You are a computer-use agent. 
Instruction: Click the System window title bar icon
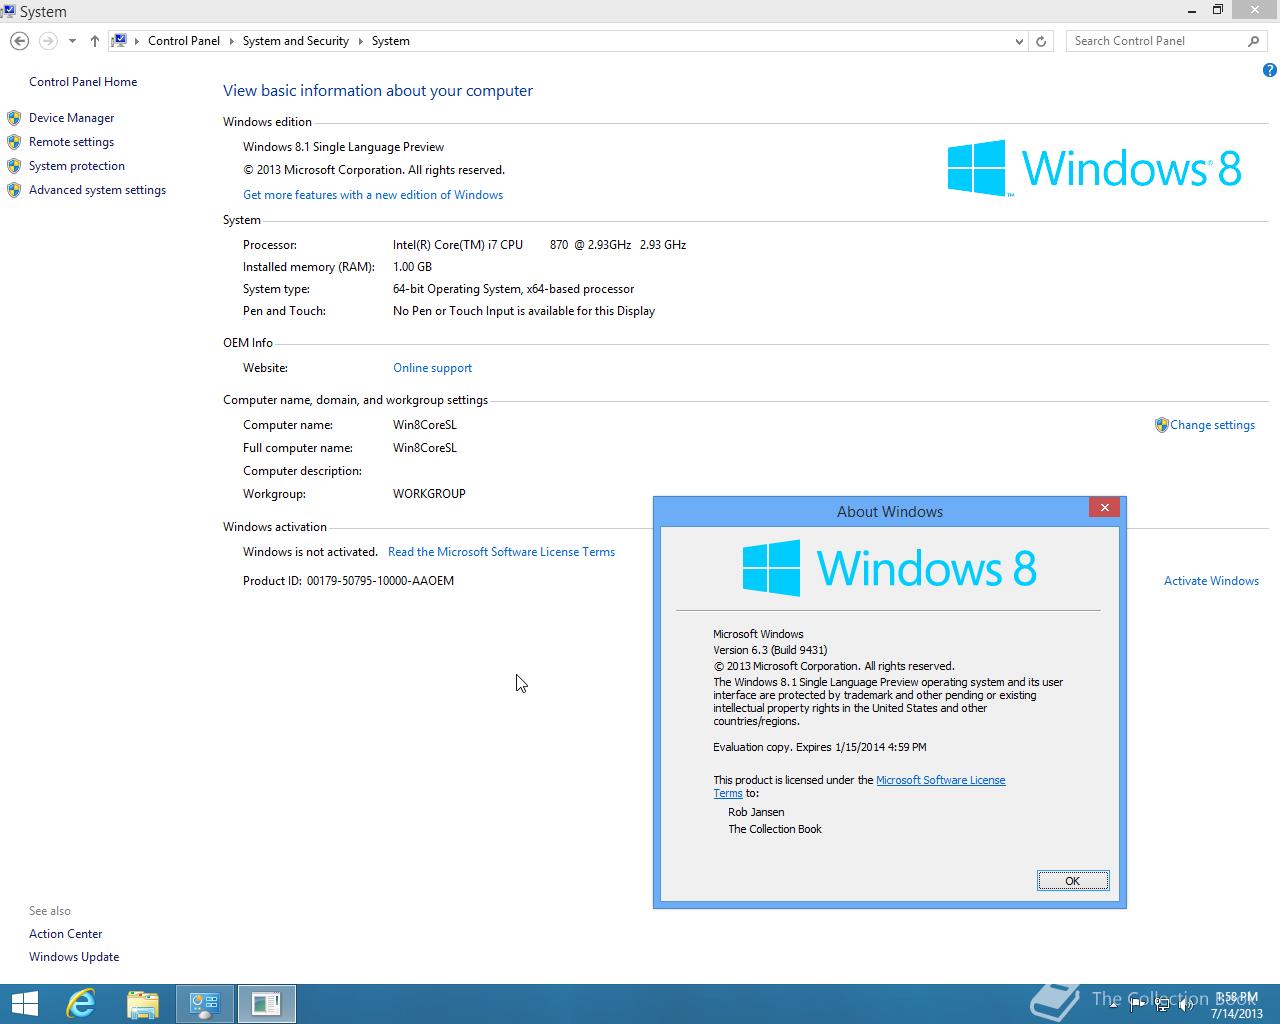tap(9, 11)
